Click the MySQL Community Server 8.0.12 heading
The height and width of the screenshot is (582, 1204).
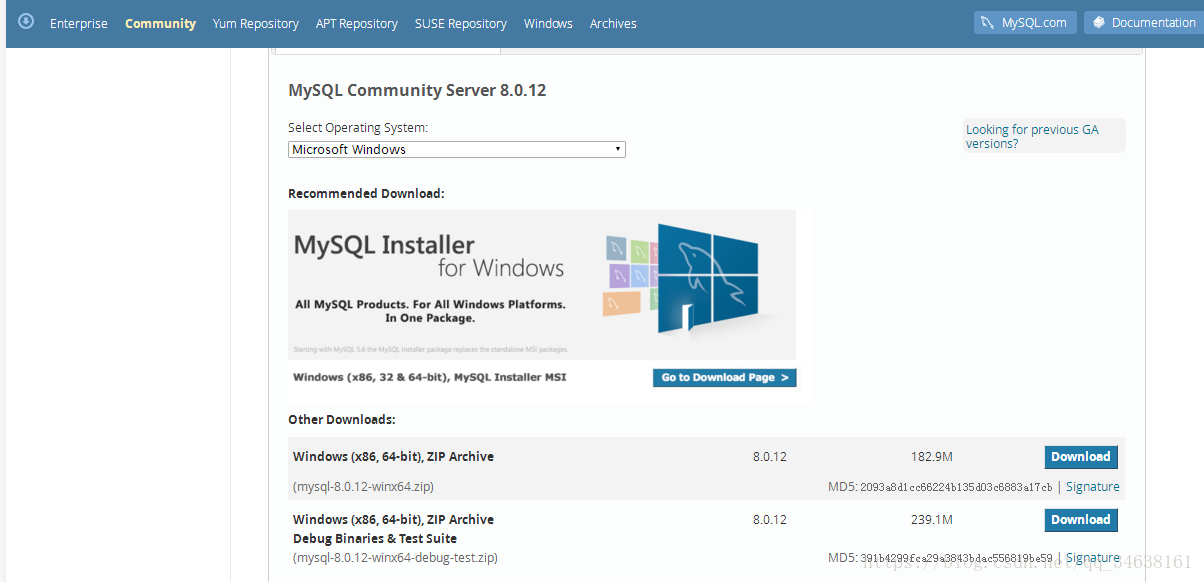417,91
